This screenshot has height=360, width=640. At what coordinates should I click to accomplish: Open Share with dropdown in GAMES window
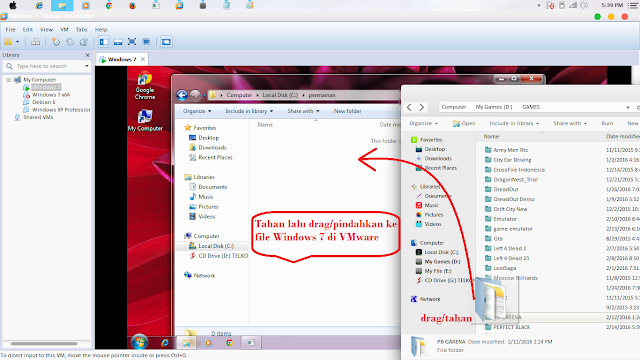tap(570, 123)
